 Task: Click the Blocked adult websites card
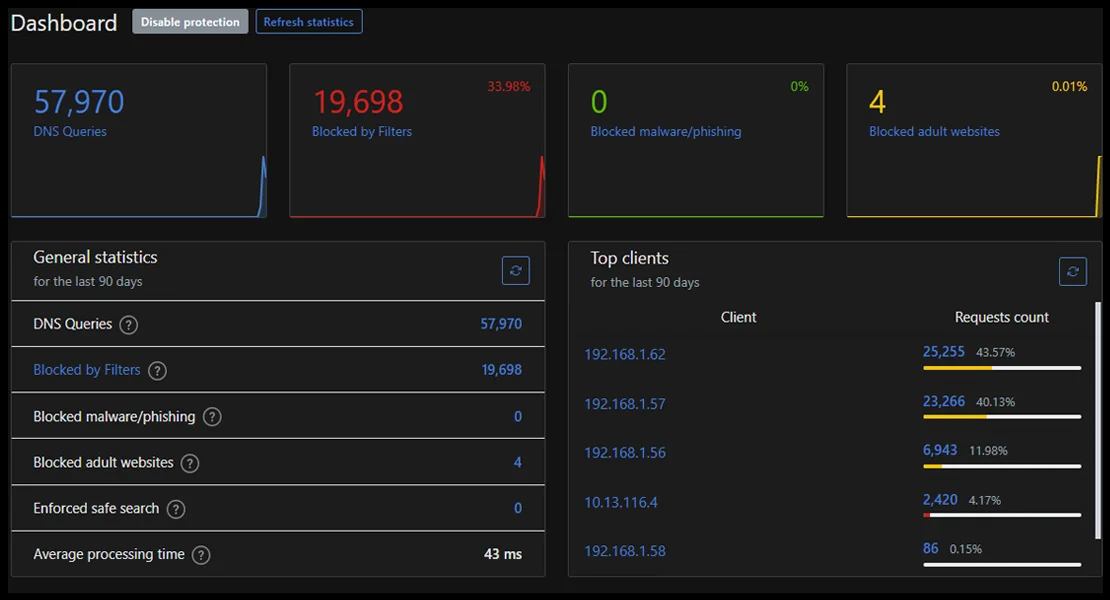point(972,140)
